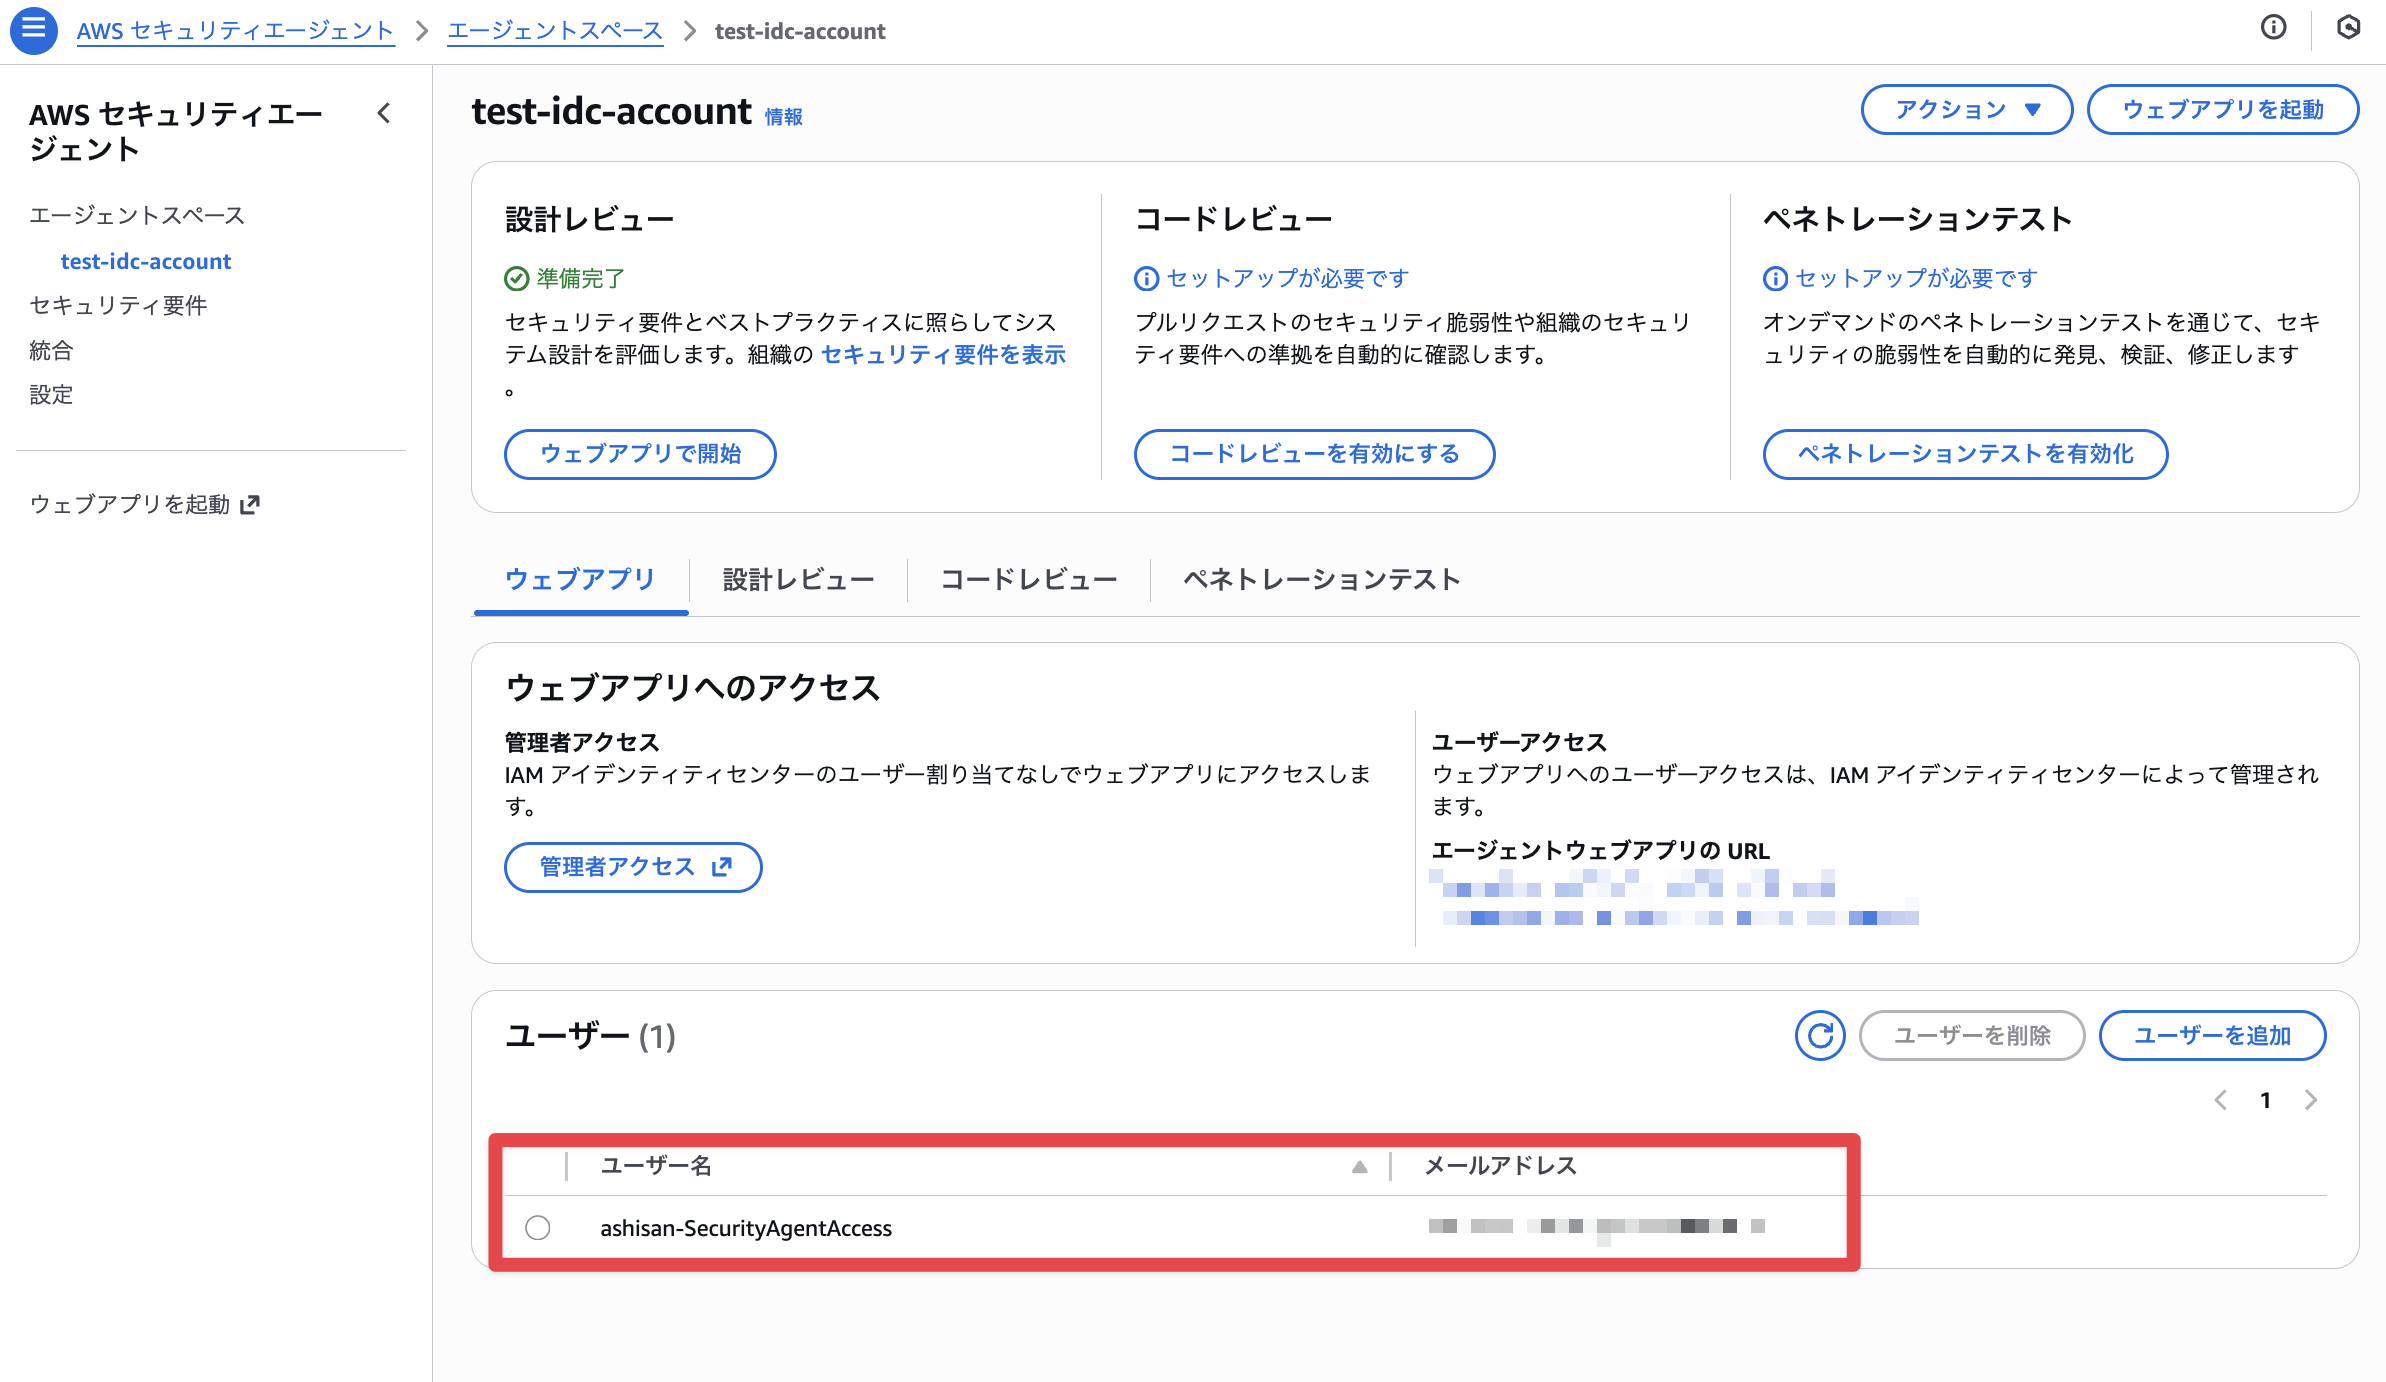Viewport: 2386px width, 1382px height.
Task: Switch to the ペネトレーションテスト tab
Action: point(1321,580)
